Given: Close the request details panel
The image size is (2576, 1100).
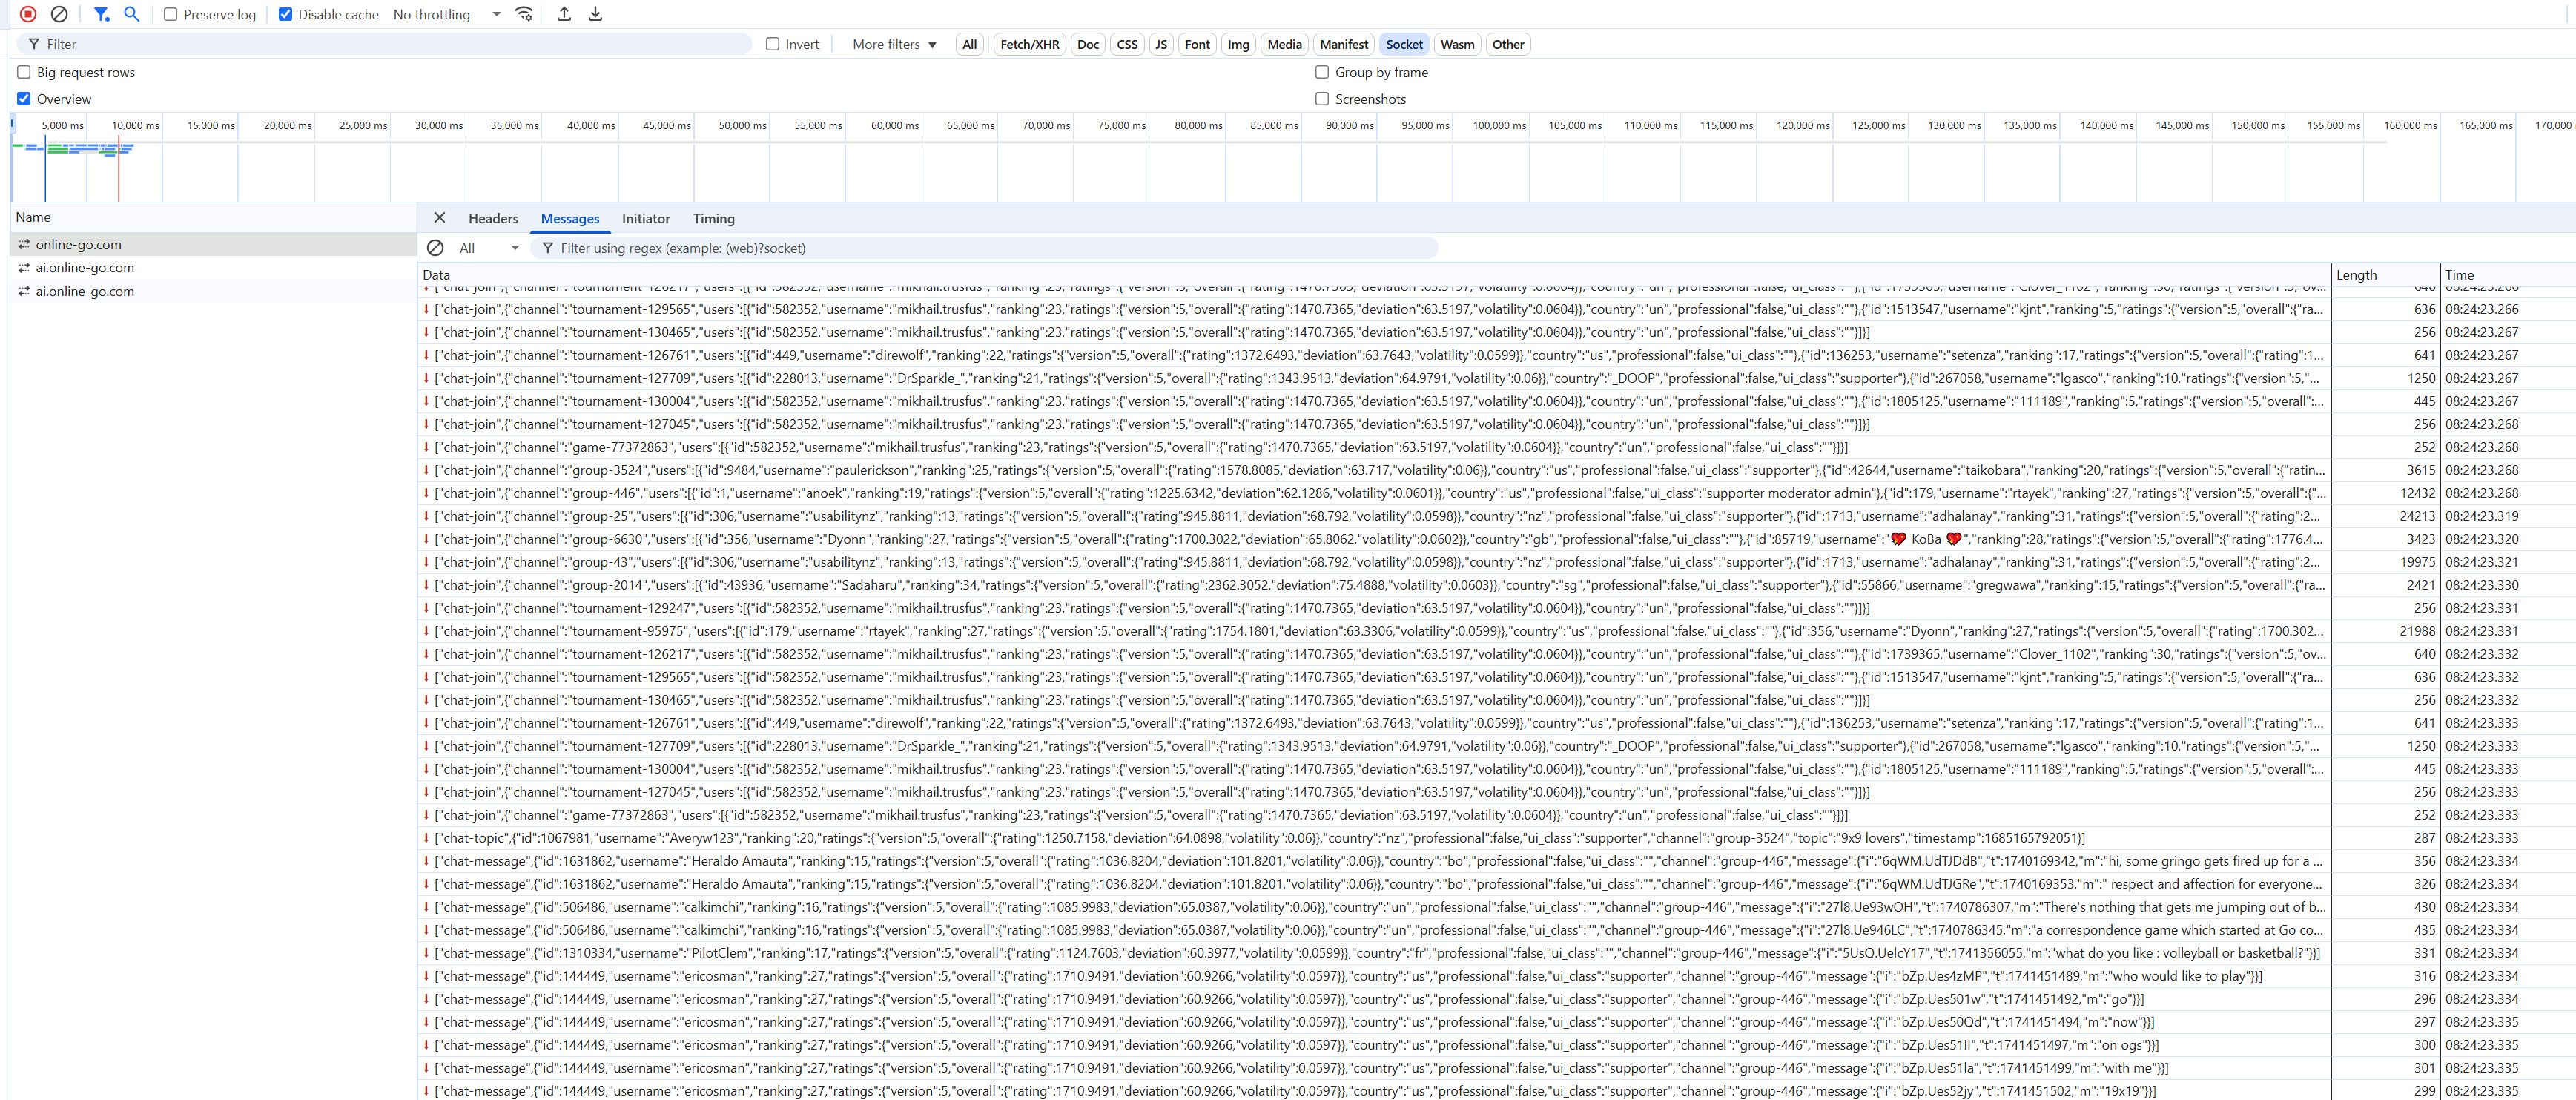Looking at the screenshot, I should point(439,218).
